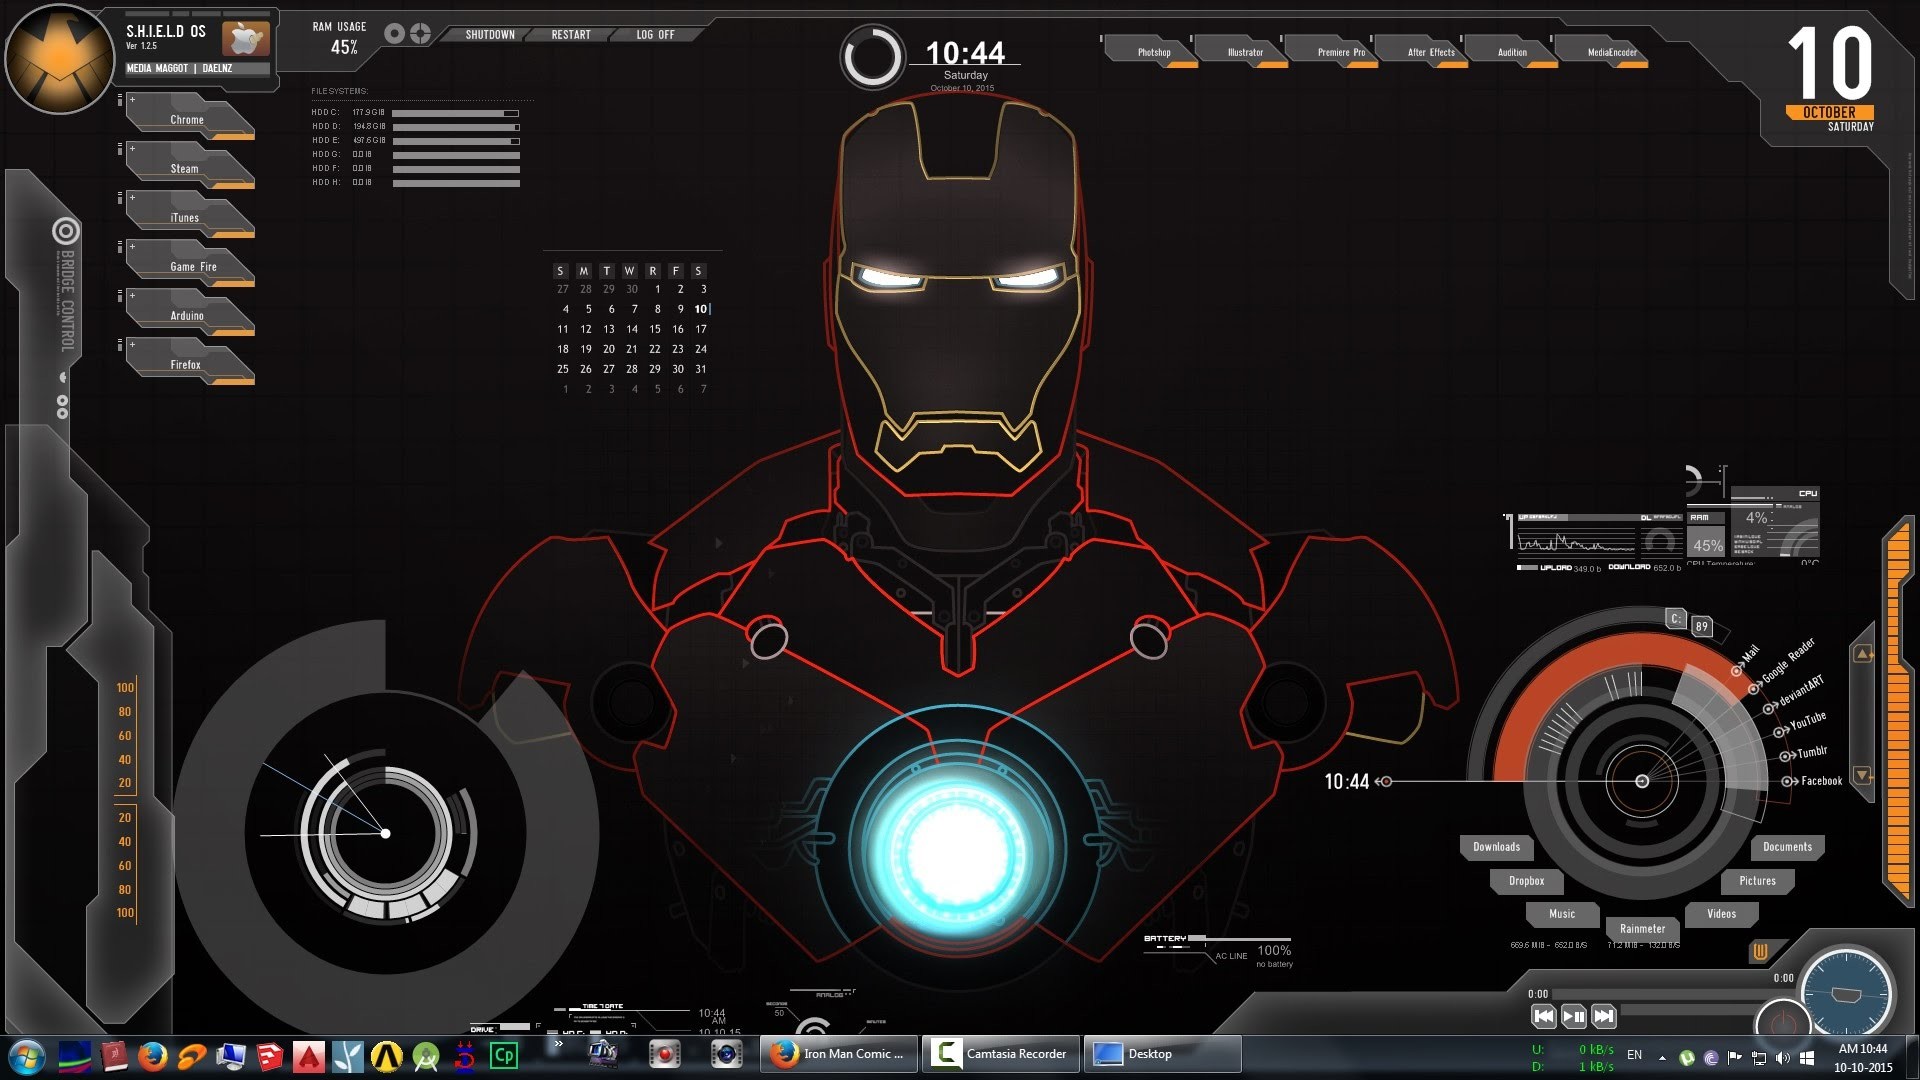Click LOG OFF button in OS panel

click(x=654, y=33)
